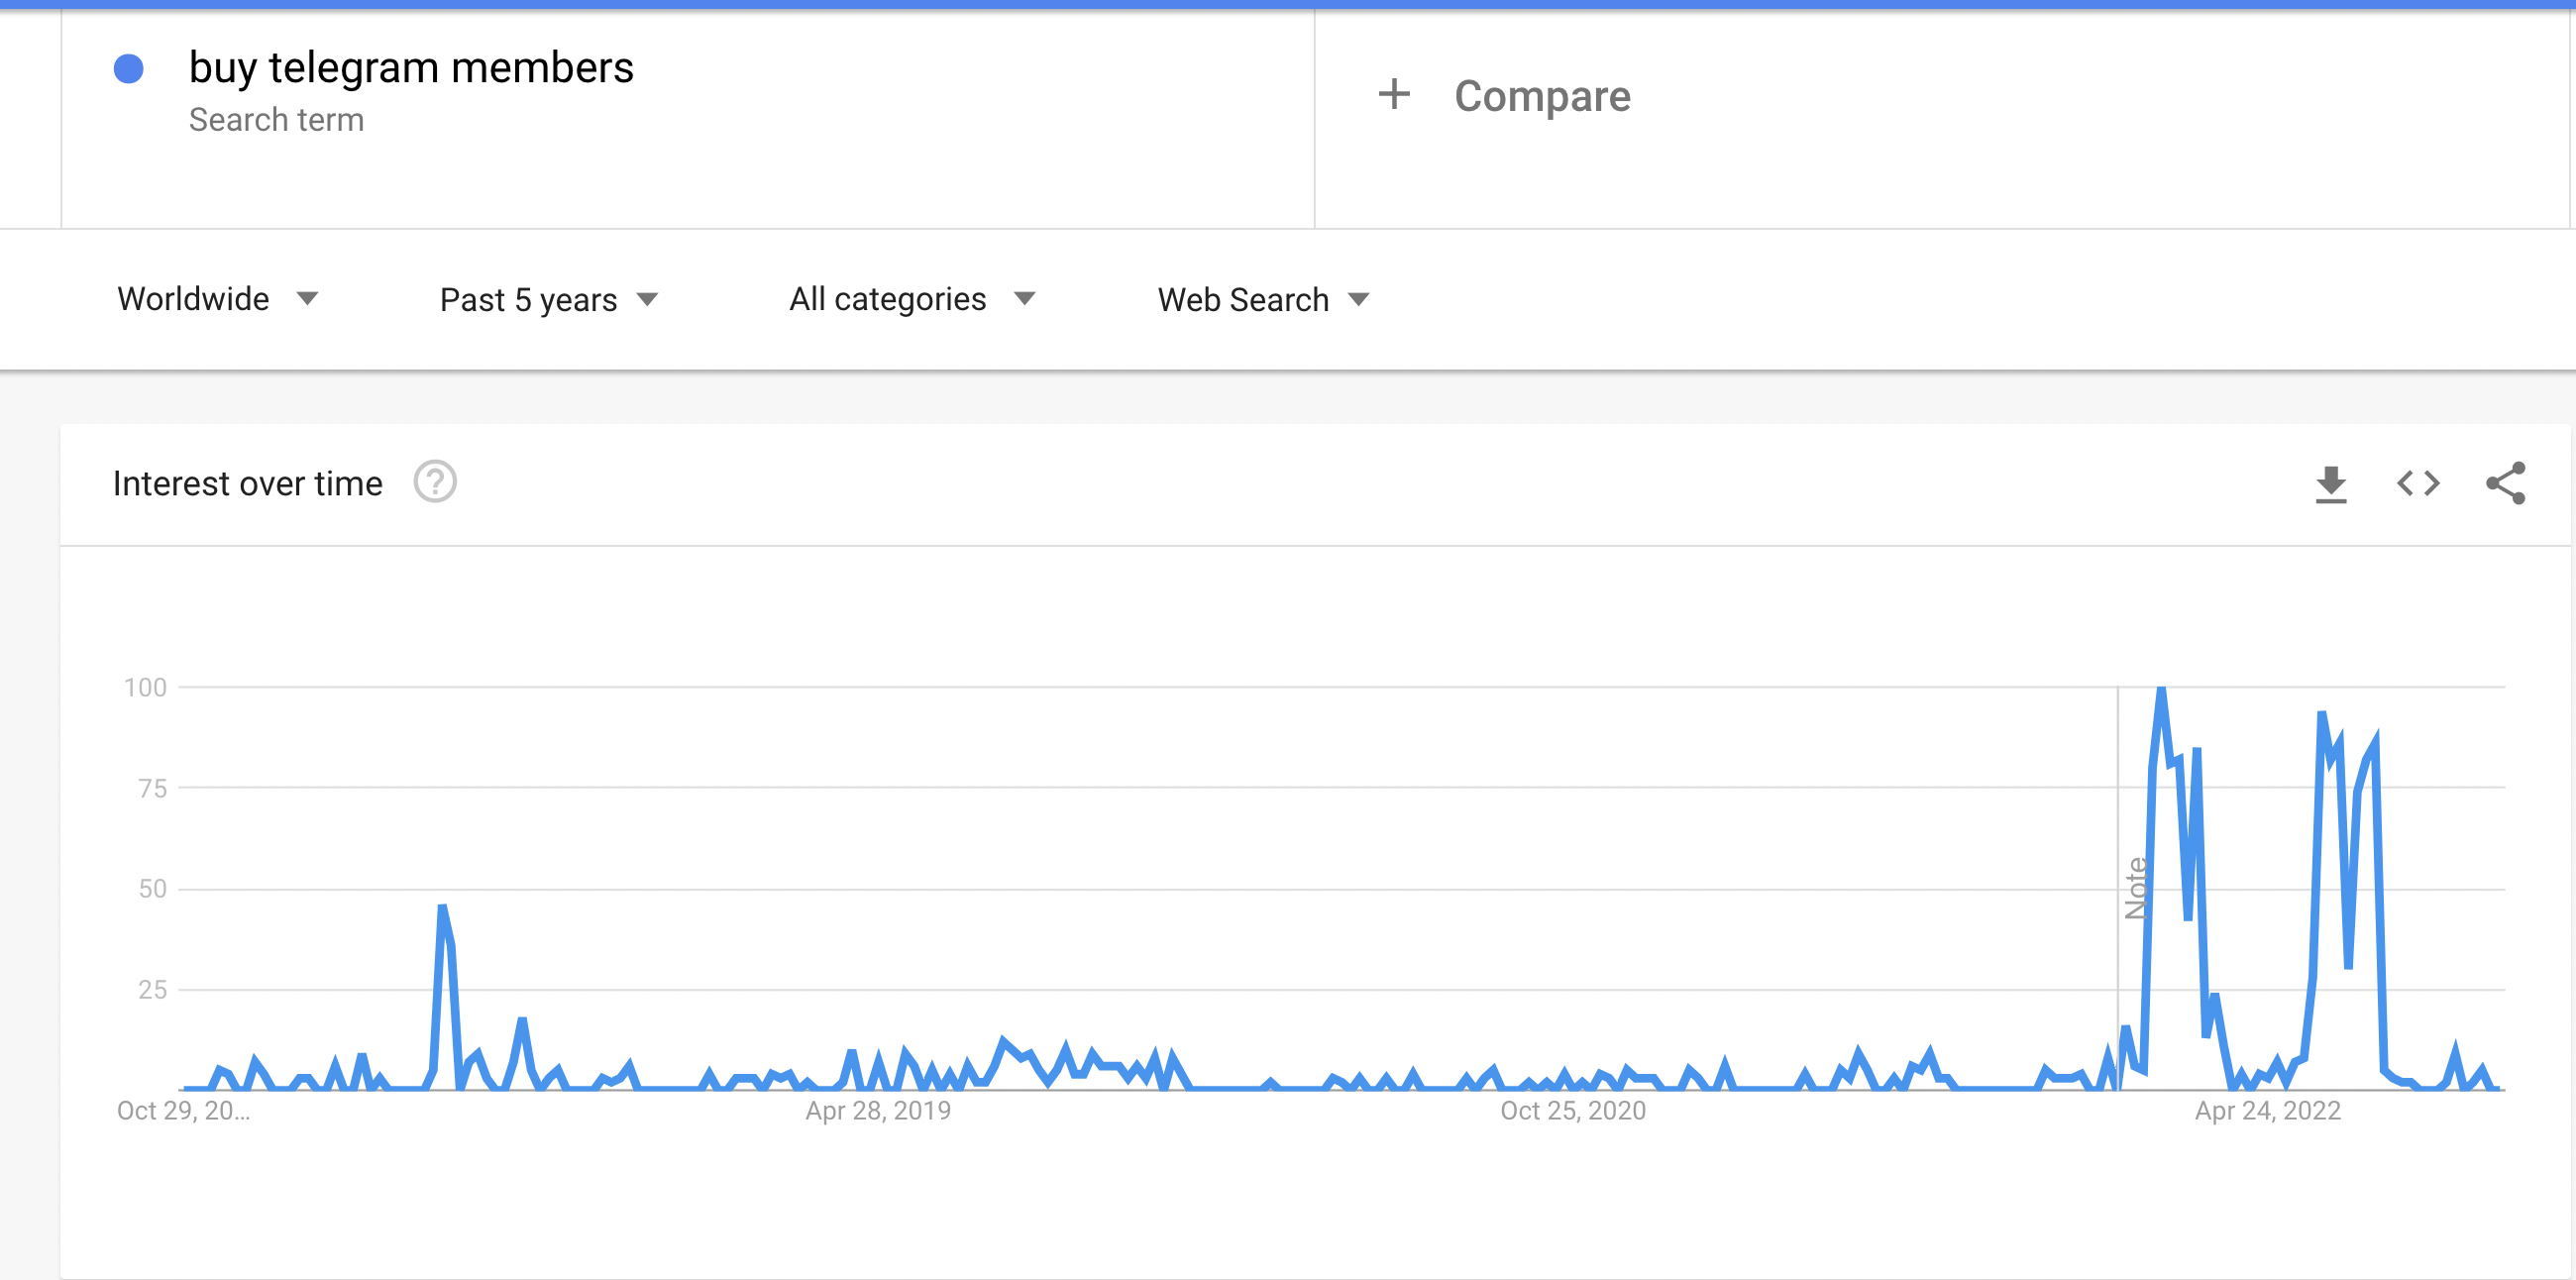
Task: Select the Apr 28, 2019 axis label
Action: 878,1111
